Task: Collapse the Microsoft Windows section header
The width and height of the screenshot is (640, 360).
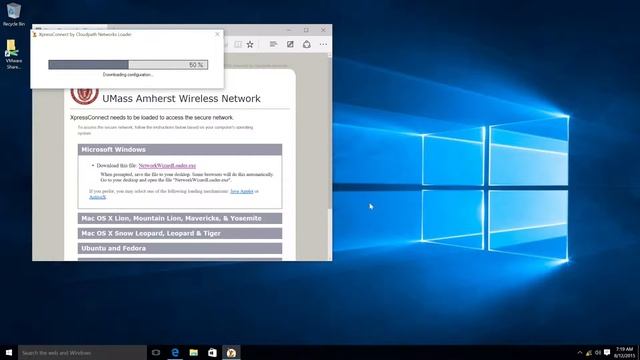Action: click(180, 149)
